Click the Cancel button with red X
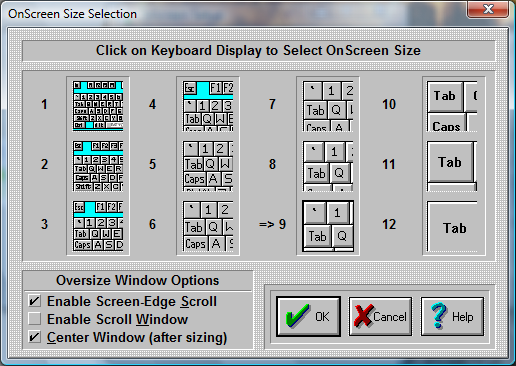 click(x=380, y=316)
